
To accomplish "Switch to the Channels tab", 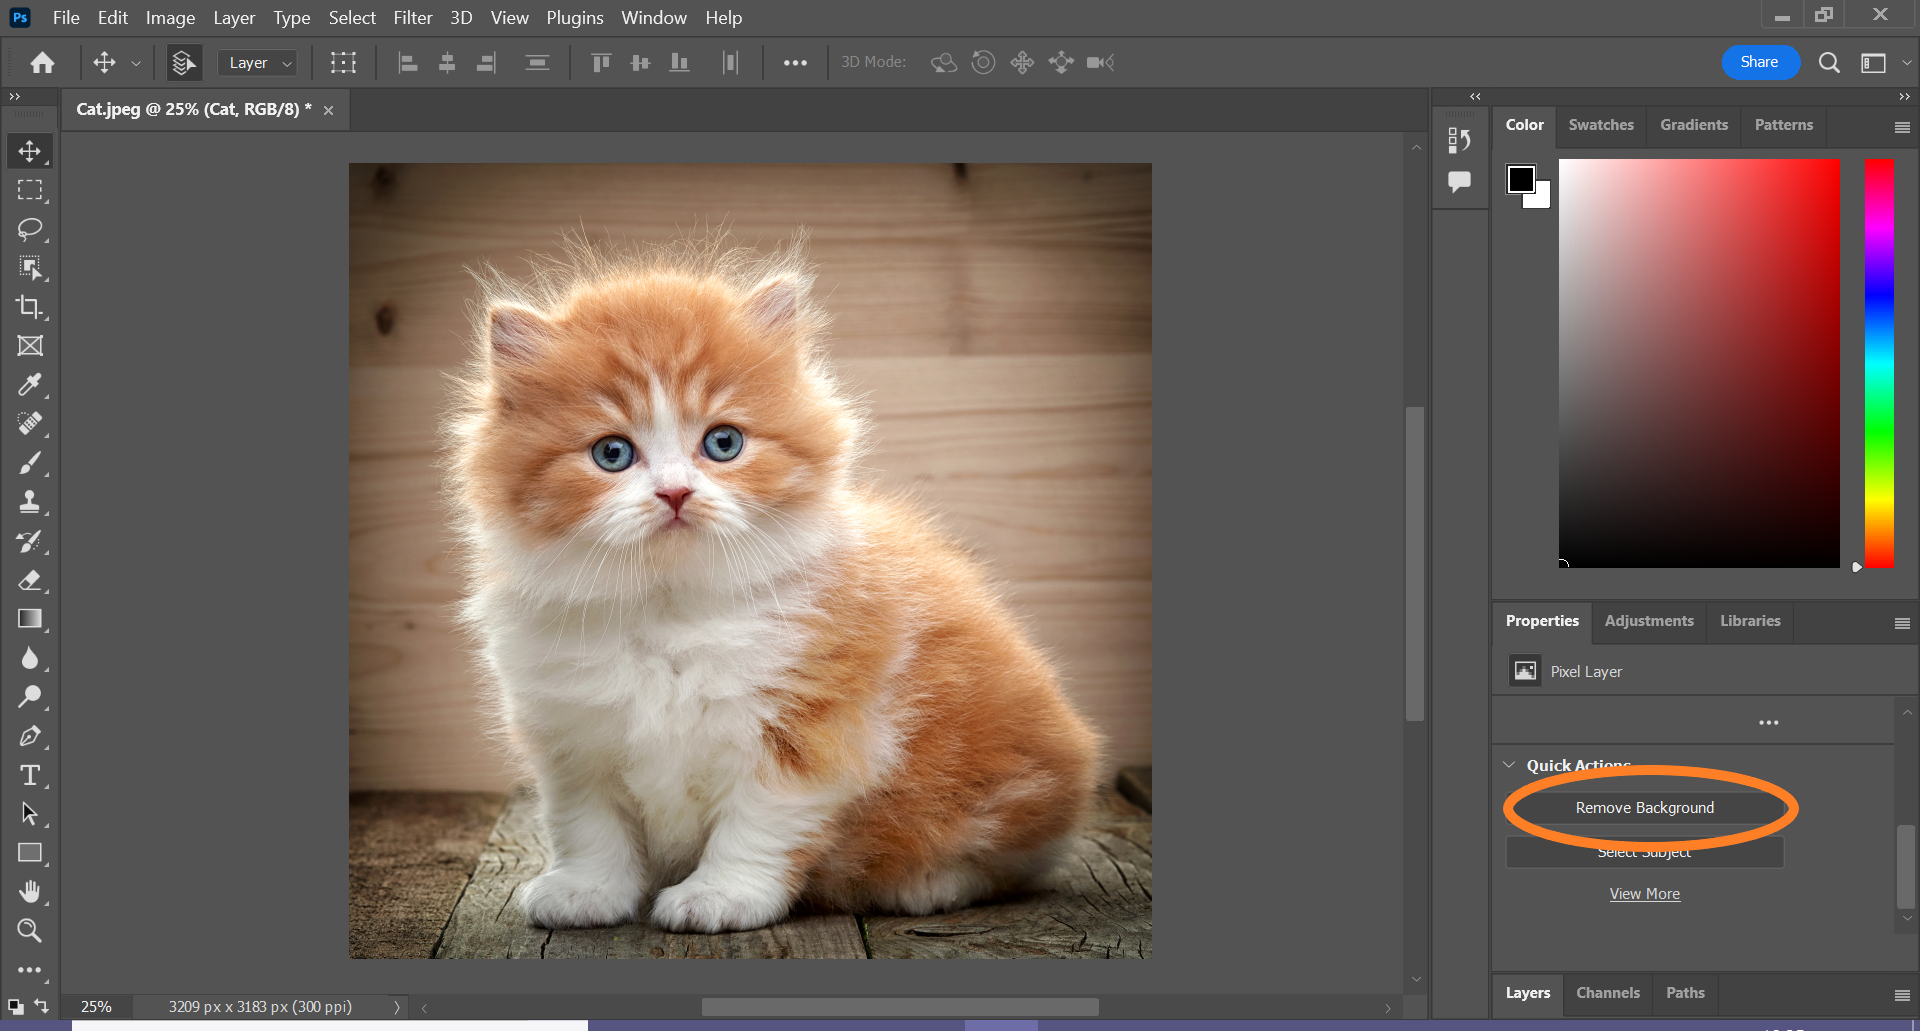I will point(1608,993).
